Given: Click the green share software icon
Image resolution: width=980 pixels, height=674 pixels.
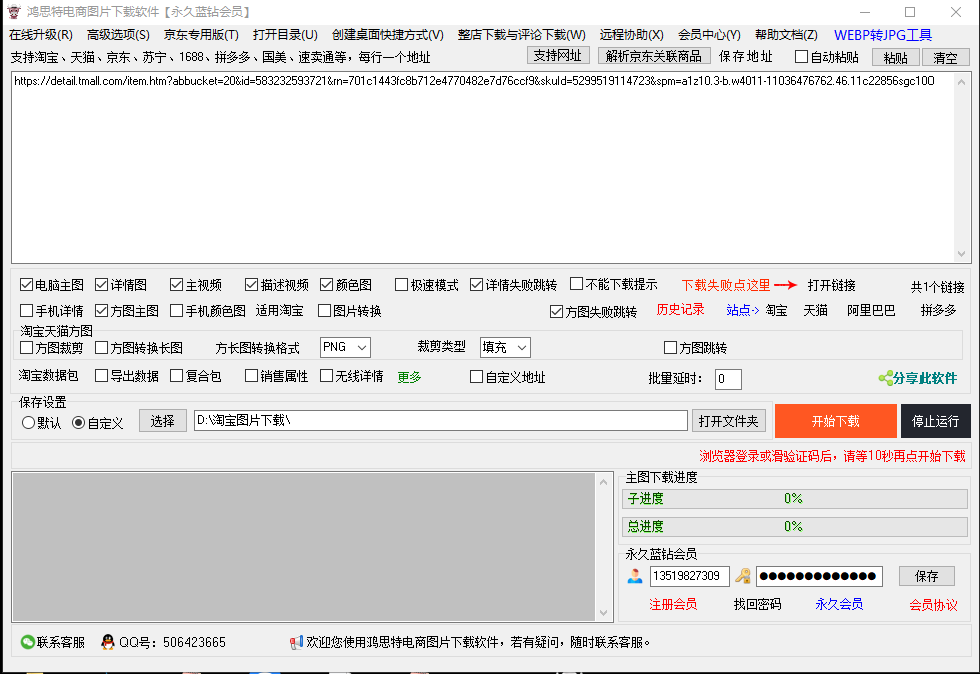Looking at the screenshot, I should 885,378.
